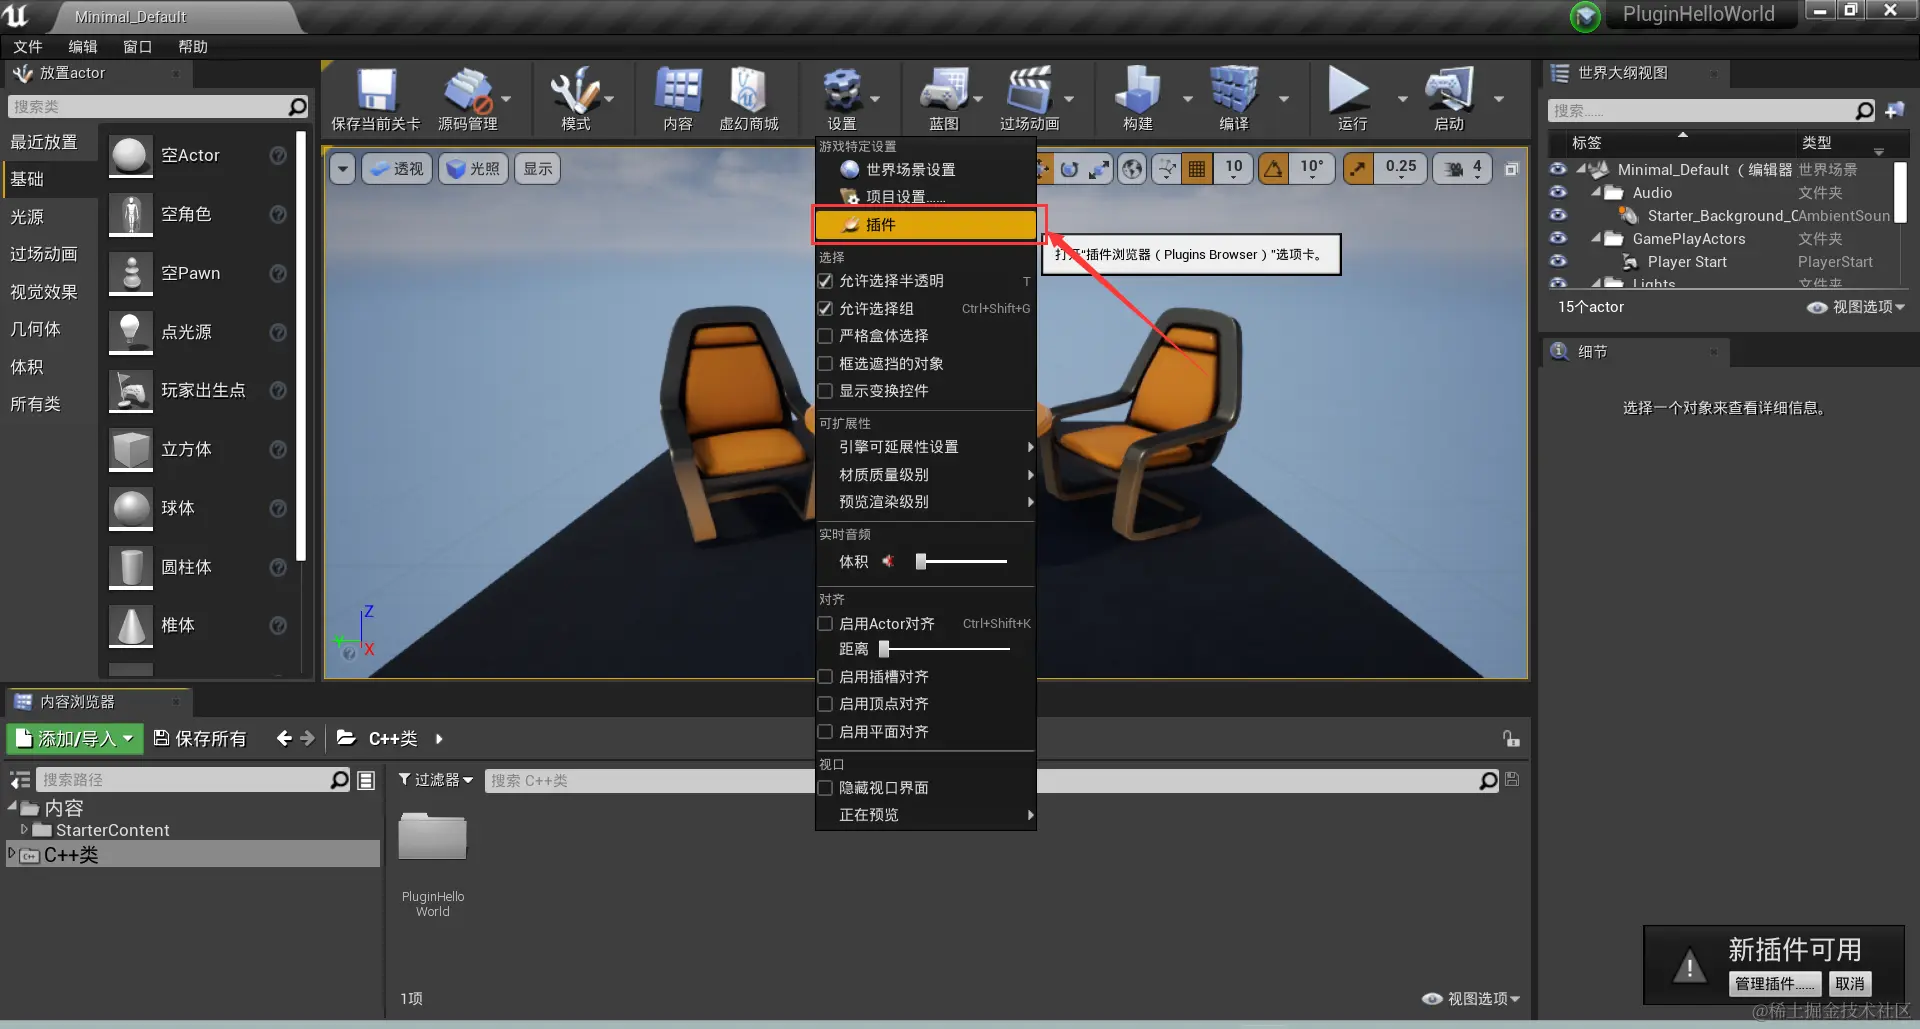Screen dimensions: 1920x1029
Task: Enable the 启用顶点对齐 checkbox
Action: point(826,704)
